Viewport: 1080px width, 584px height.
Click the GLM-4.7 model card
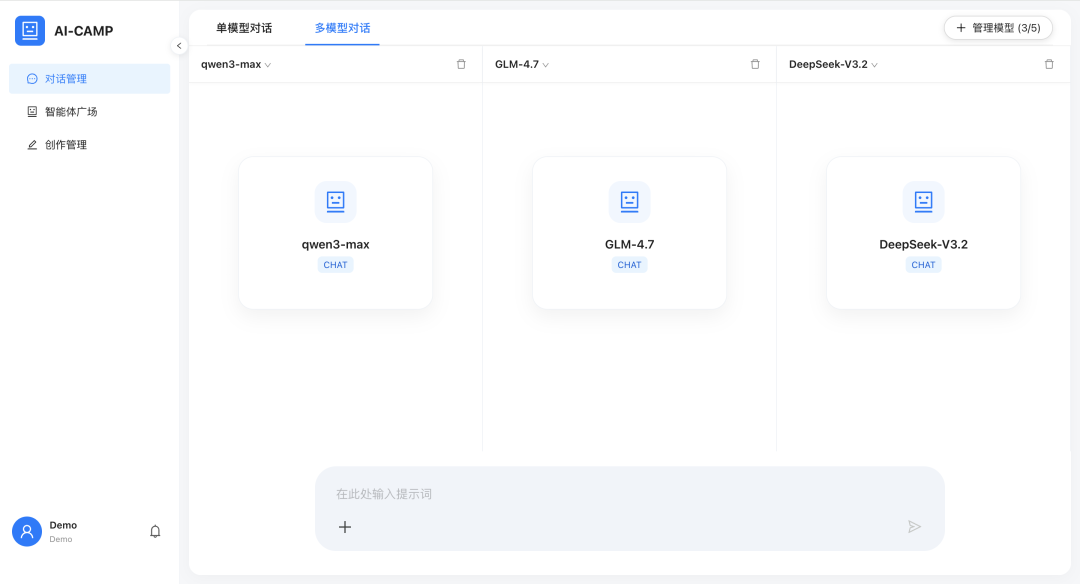[x=629, y=233]
